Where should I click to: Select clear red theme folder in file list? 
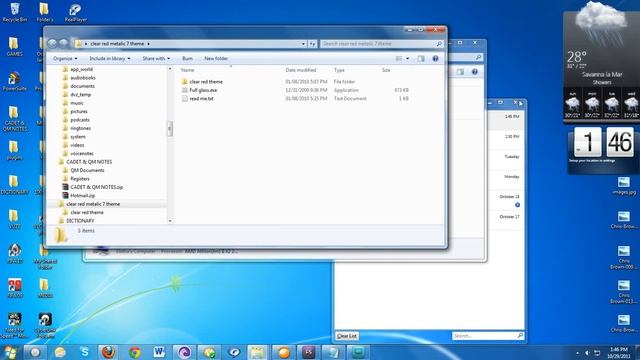206,82
